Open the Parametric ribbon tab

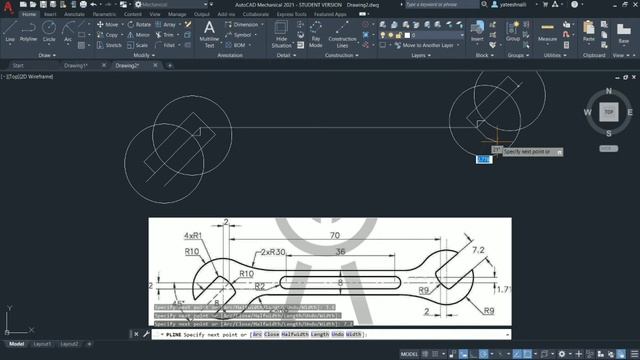[104, 14]
